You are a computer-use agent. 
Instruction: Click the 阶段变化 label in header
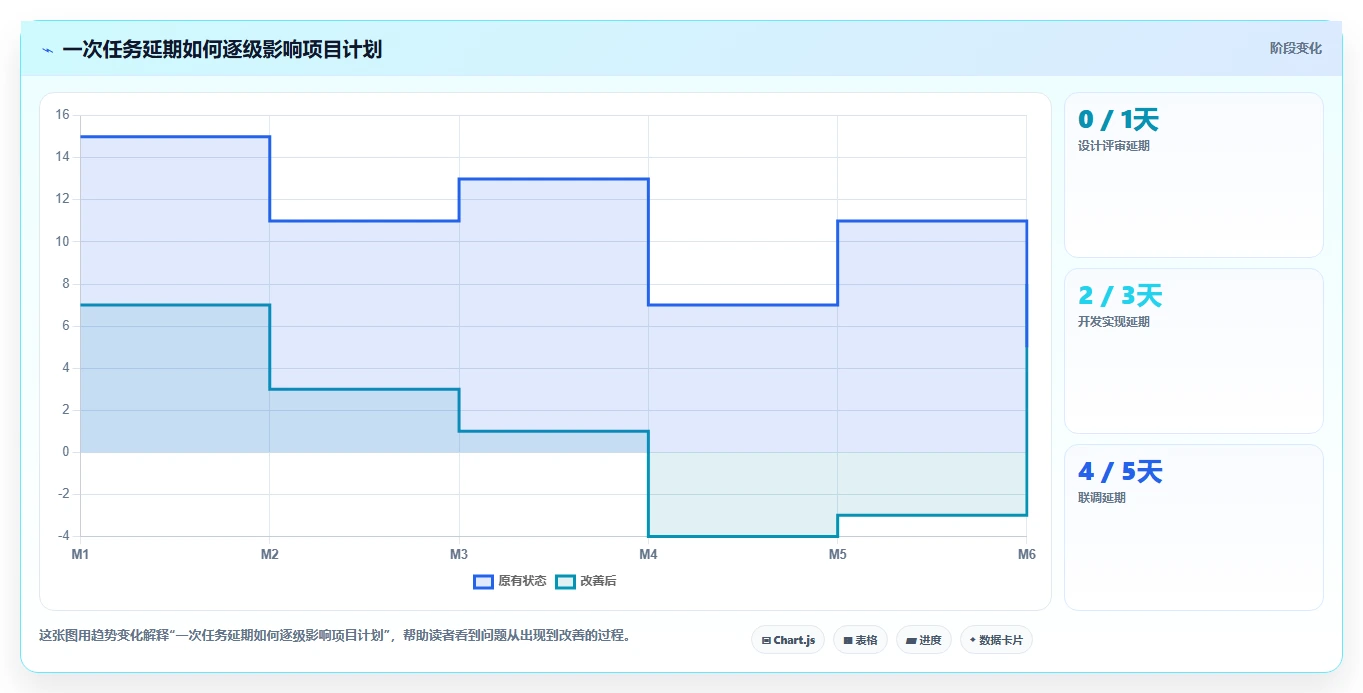(x=1296, y=48)
